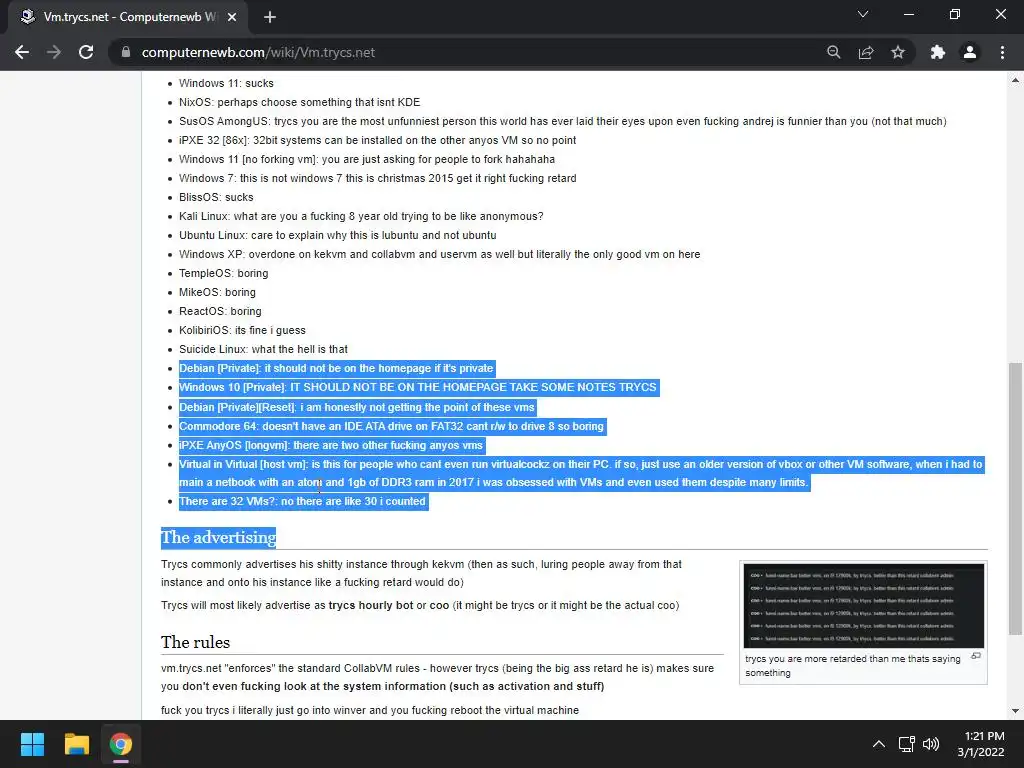
Task: Open the Chrome profile avatar
Action: (970, 52)
